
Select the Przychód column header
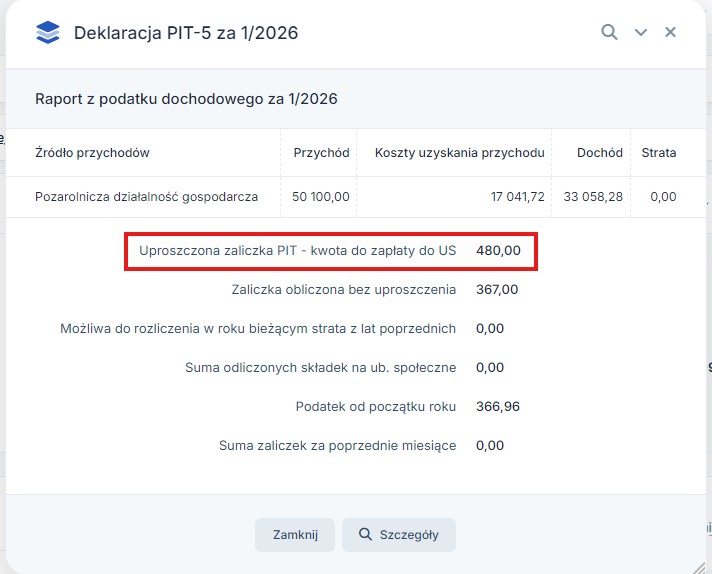click(321, 153)
